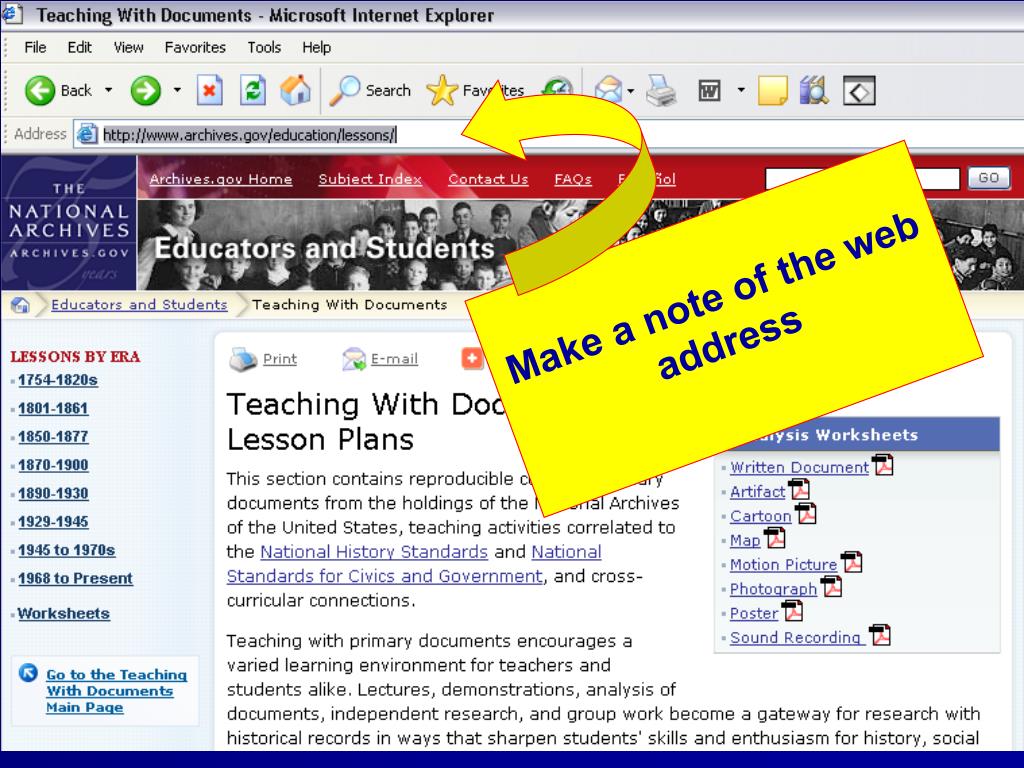Go to the Teaching With Documents Main Page

point(116,691)
